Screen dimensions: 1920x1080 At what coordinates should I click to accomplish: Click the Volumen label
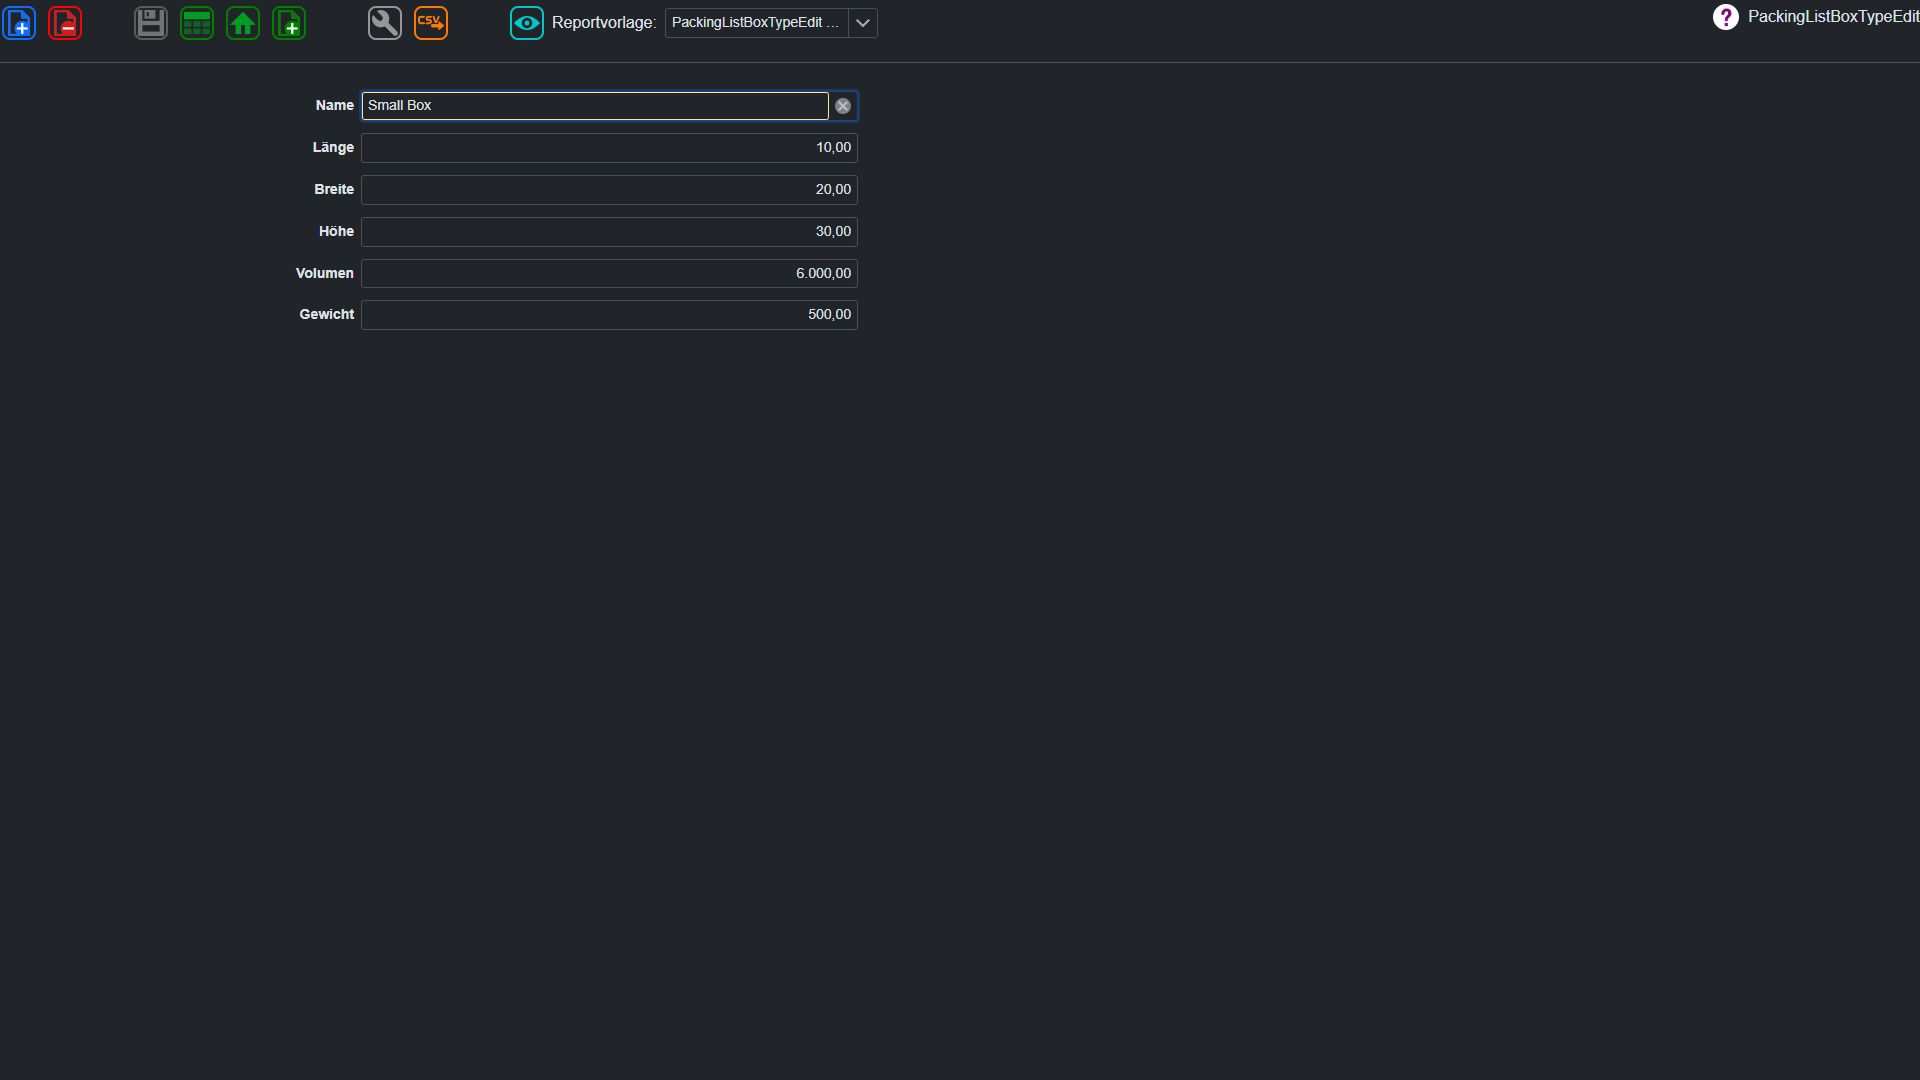(325, 274)
